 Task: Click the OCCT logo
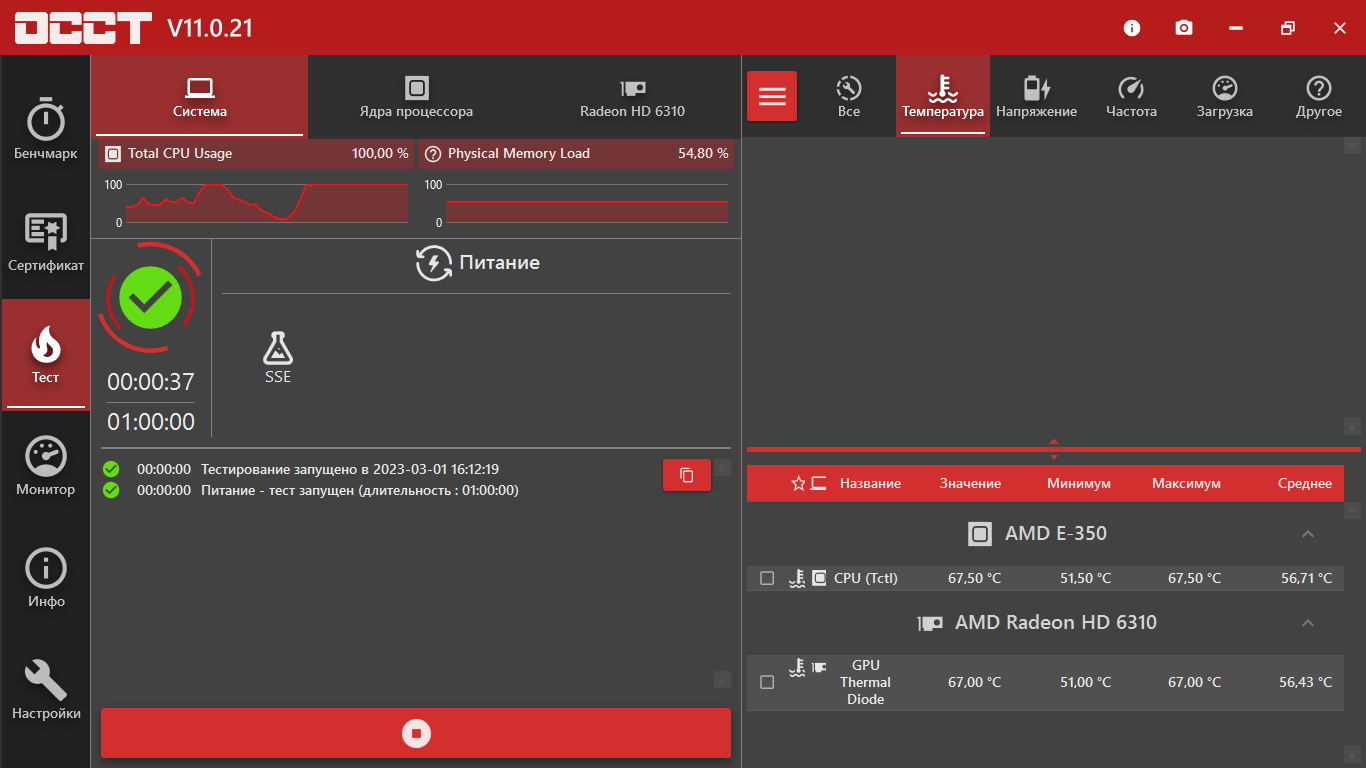coord(83,28)
